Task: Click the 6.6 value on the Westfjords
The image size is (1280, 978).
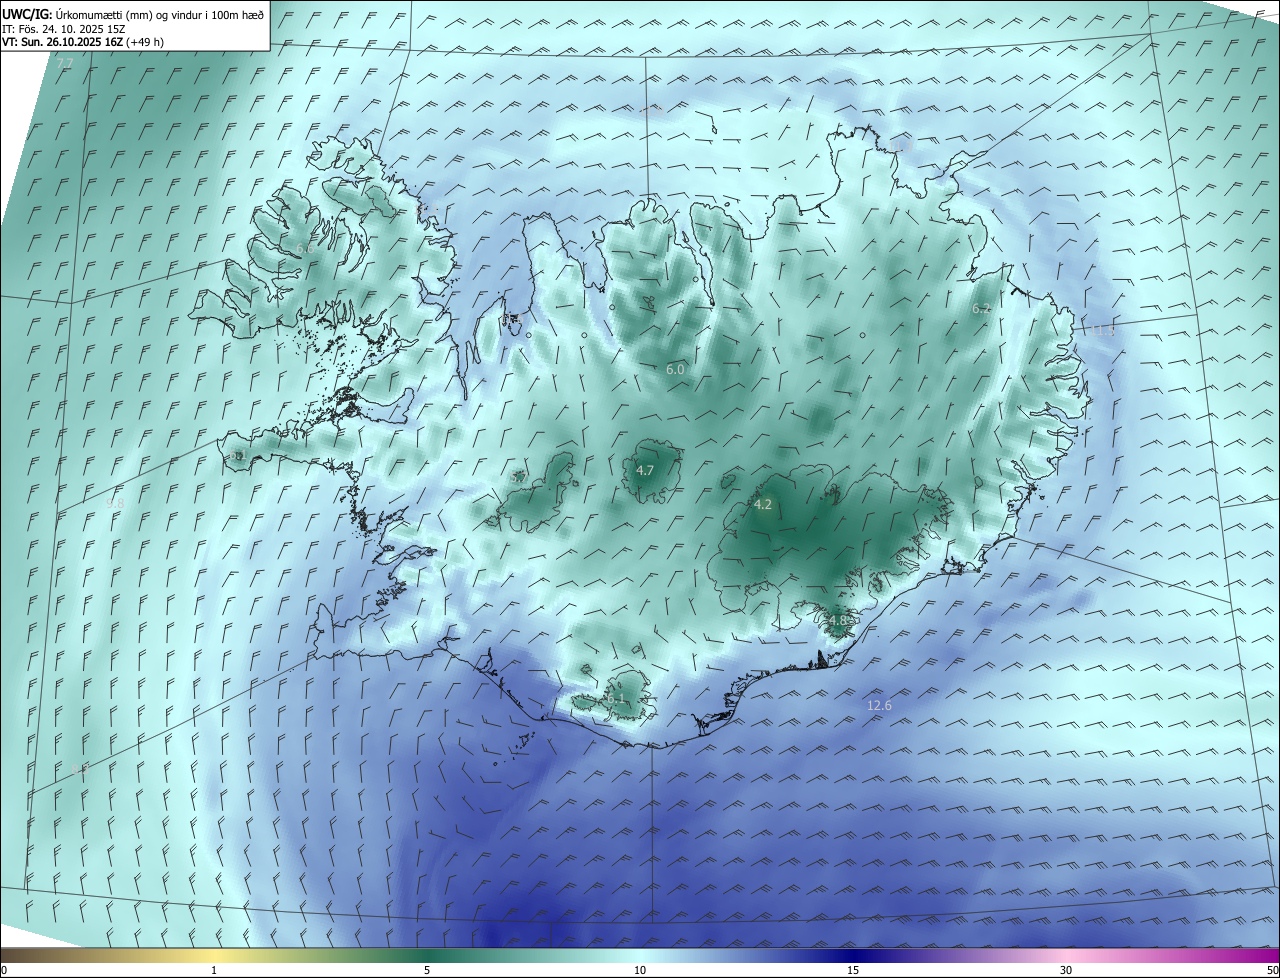Action: click(305, 248)
